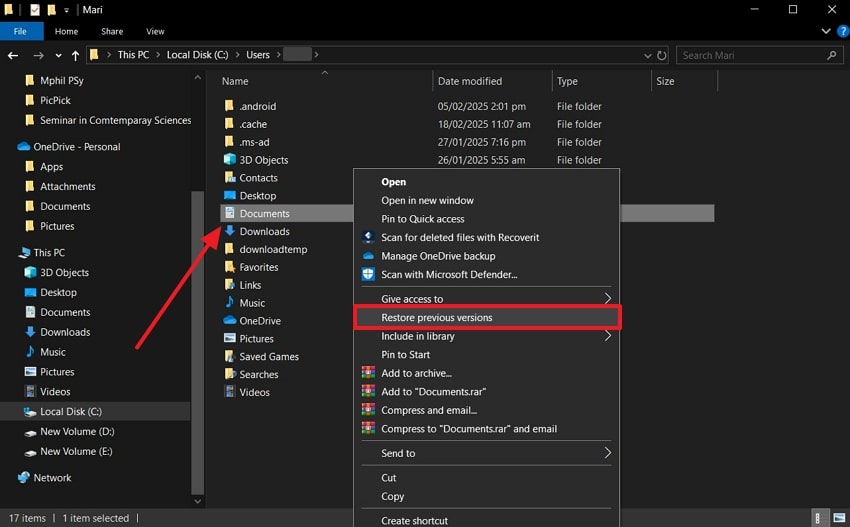Click Scan for deleted files with Recoverit
This screenshot has width=850, height=527.
pyautogui.click(x=460, y=237)
